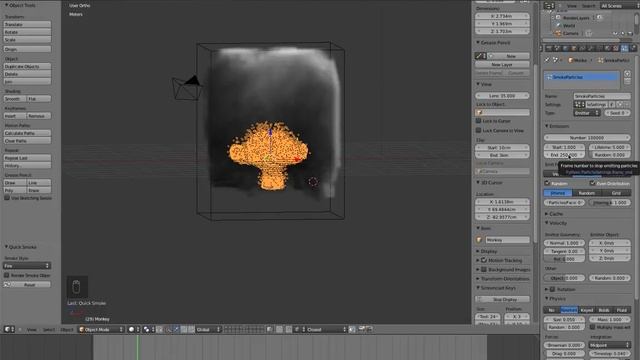Open the Object Mode dropdown
Screen dimensions: 640x360
pos(101,329)
